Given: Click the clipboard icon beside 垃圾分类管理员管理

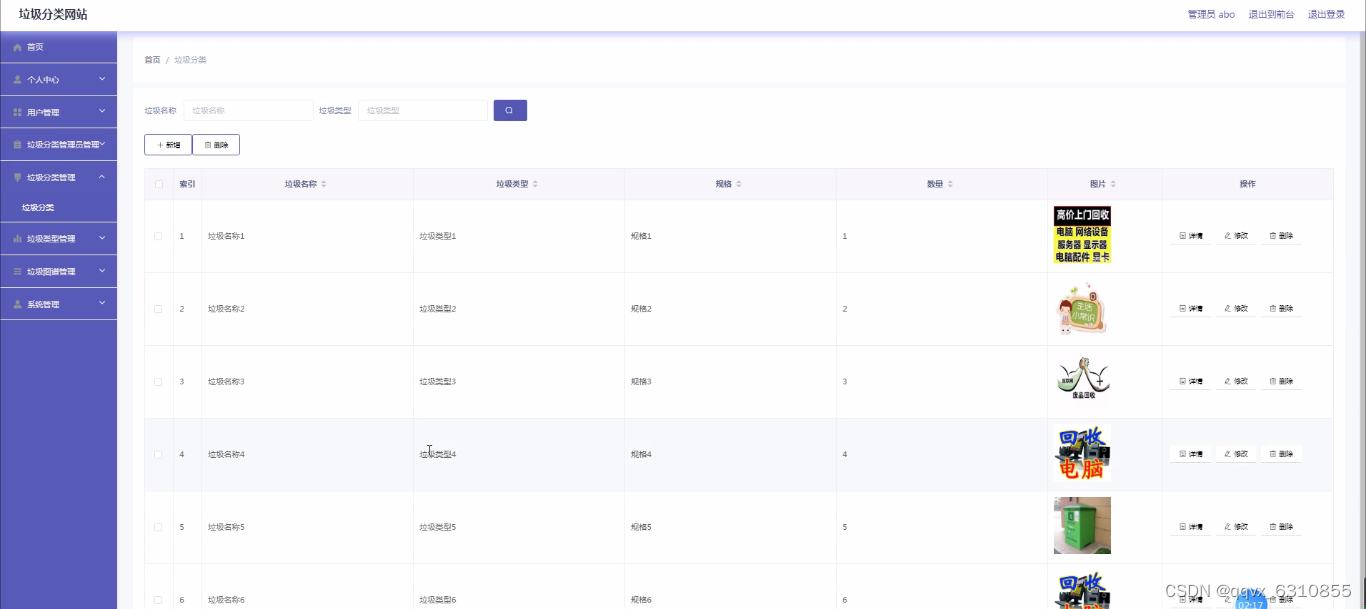Looking at the screenshot, I should point(17,145).
